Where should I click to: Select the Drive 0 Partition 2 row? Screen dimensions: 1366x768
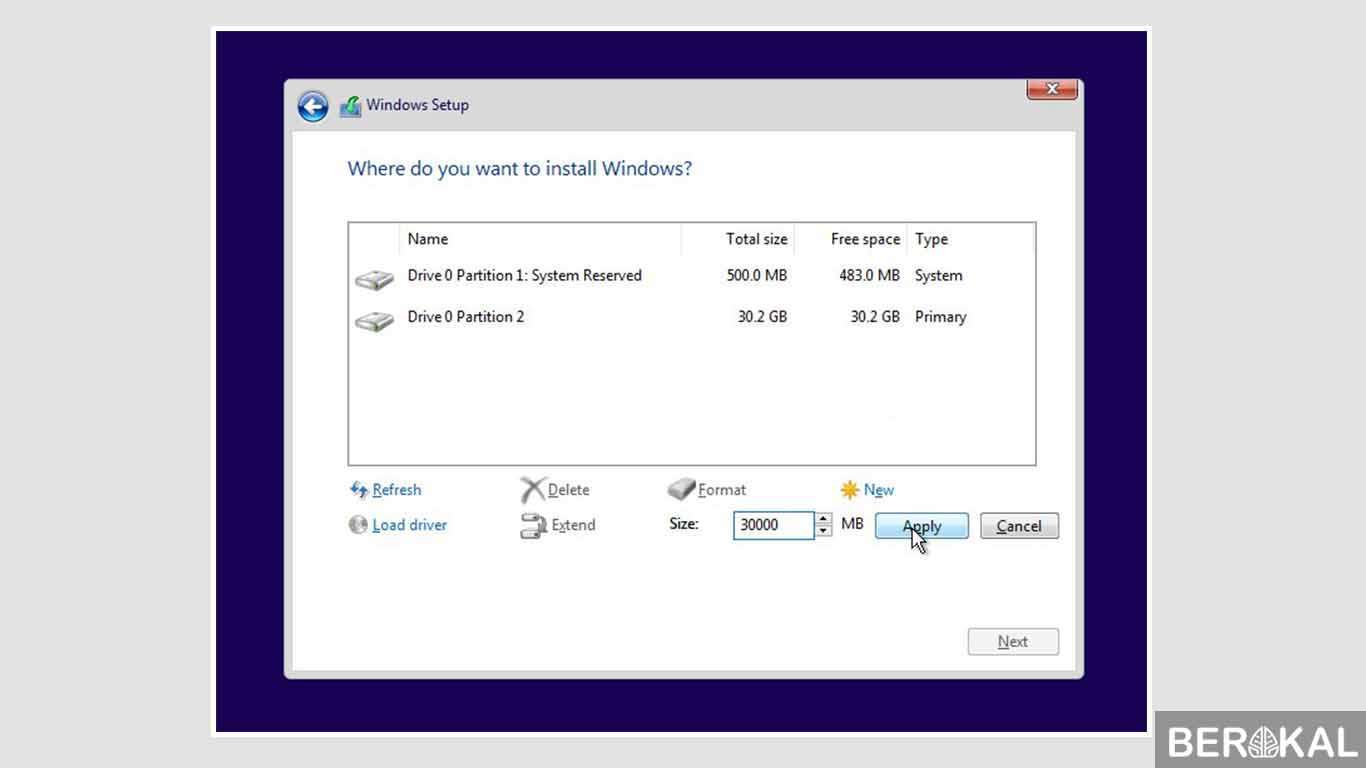(x=691, y=317)
